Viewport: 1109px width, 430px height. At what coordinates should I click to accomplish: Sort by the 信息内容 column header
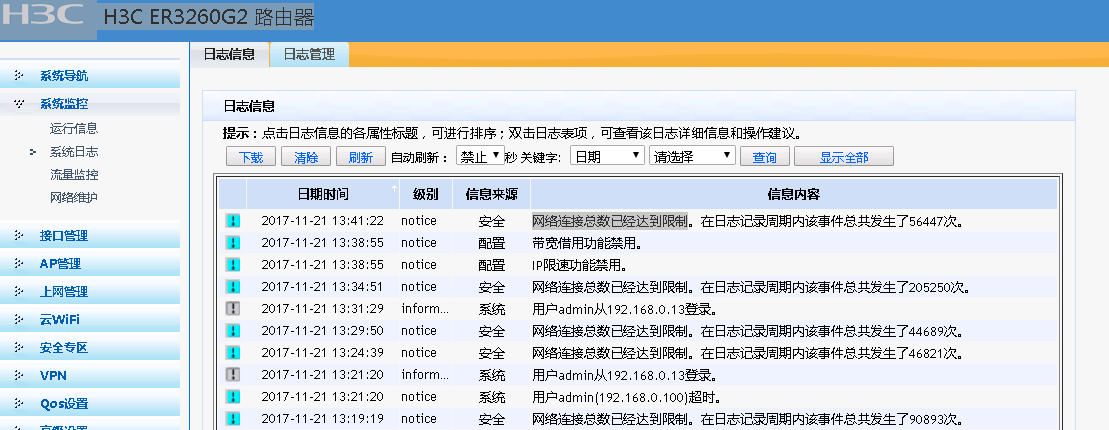[794, 194]
